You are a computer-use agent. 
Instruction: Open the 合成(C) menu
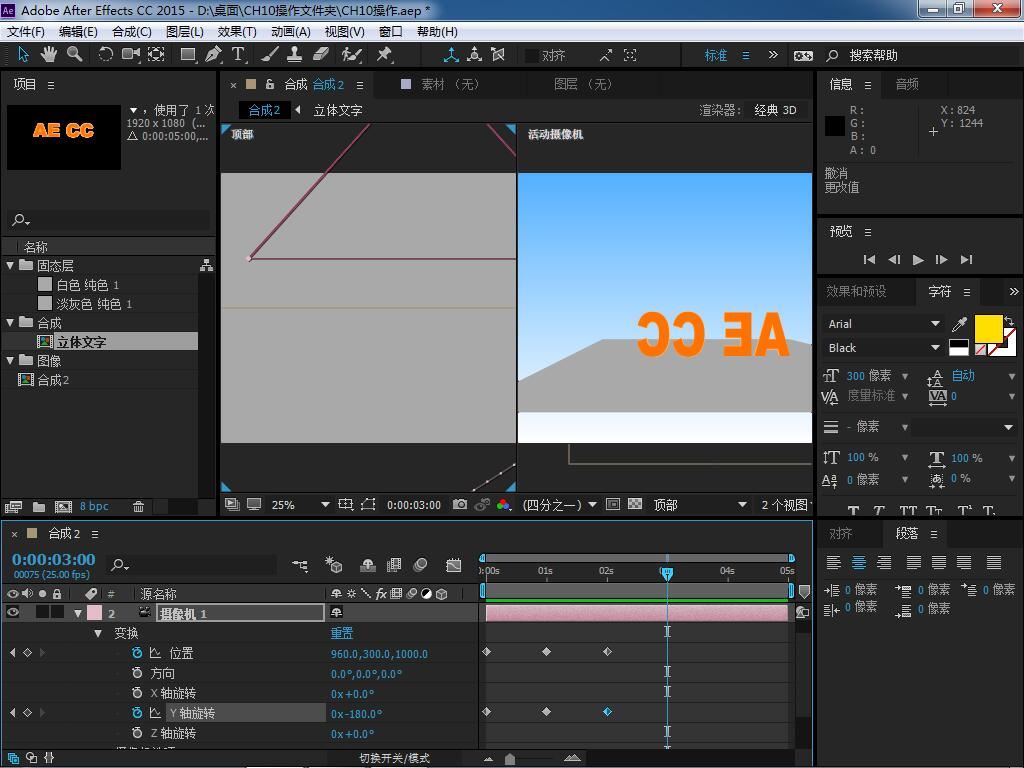pos(132,32)
